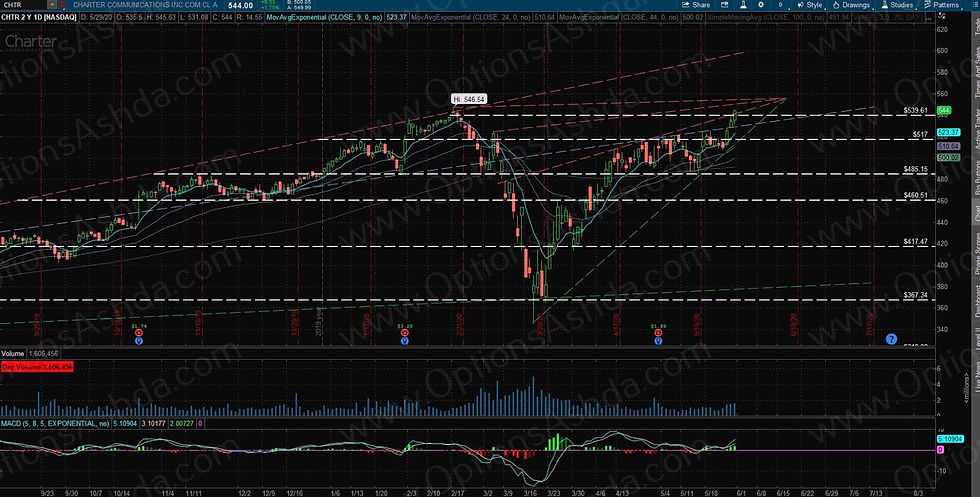
Task: Open the Drawings dropdown menu
Action: 852,5
